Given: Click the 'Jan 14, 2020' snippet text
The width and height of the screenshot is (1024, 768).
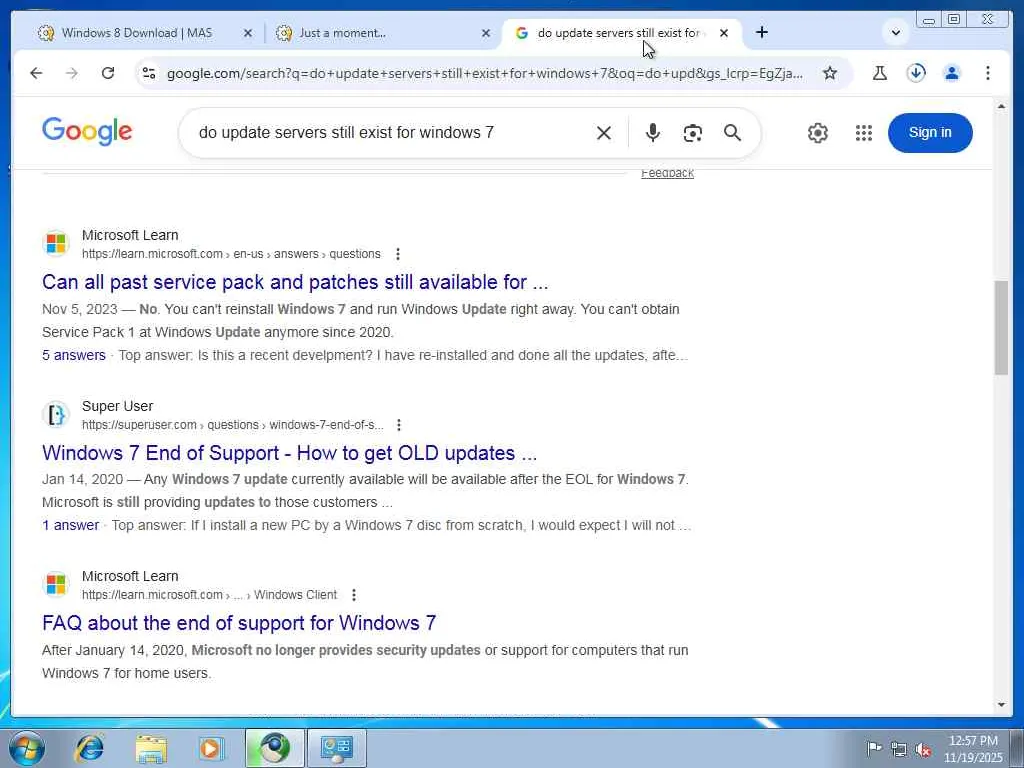Looking at the screenshot, I should click(x=82, y=479).
